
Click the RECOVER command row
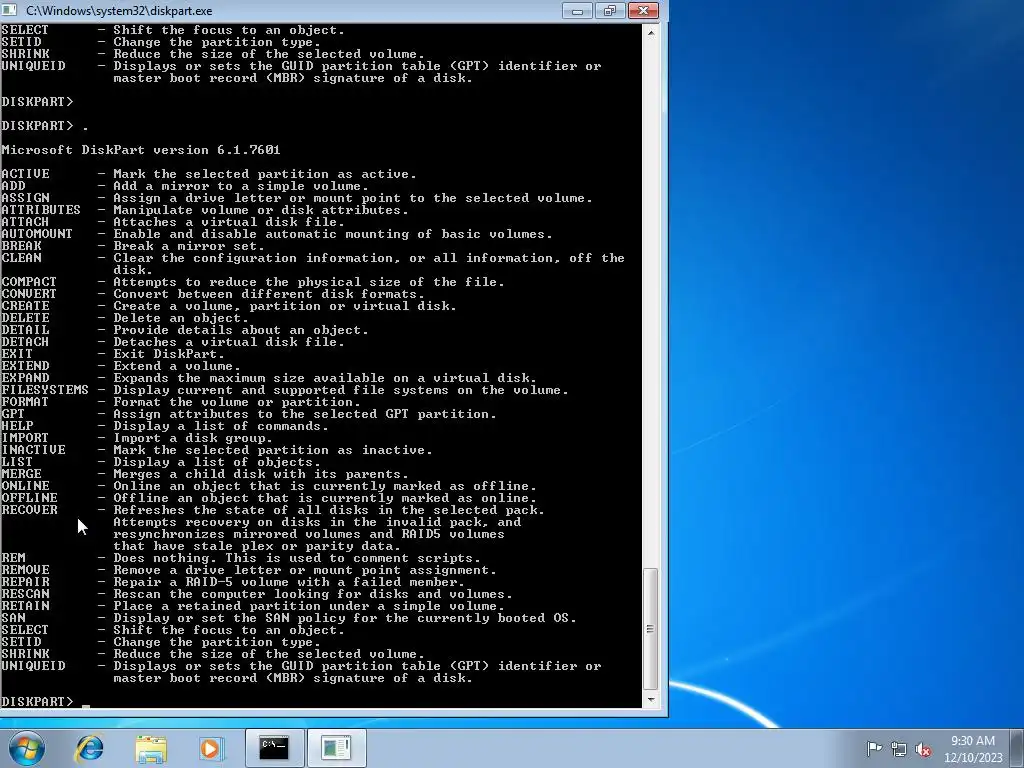273,528
